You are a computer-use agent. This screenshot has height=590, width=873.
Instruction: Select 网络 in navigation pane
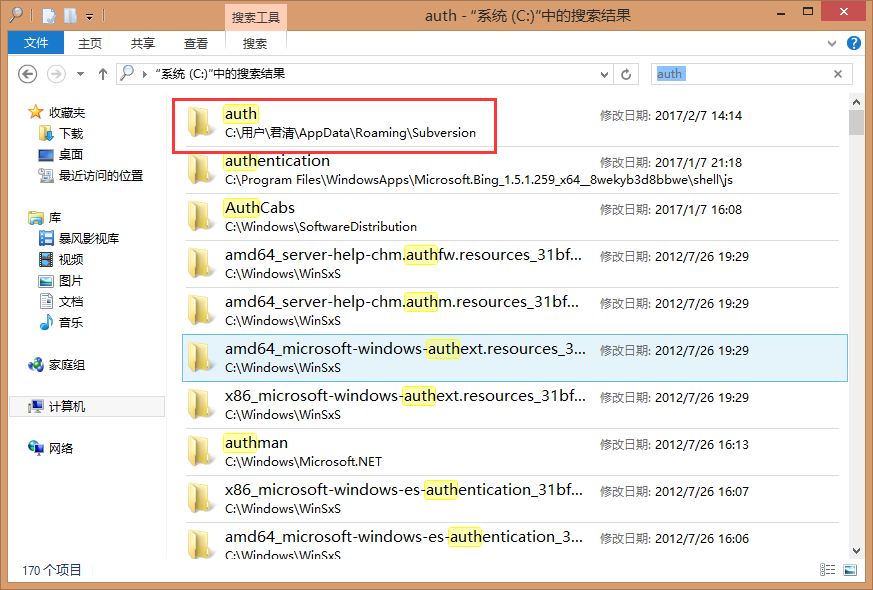pos(50,448)
